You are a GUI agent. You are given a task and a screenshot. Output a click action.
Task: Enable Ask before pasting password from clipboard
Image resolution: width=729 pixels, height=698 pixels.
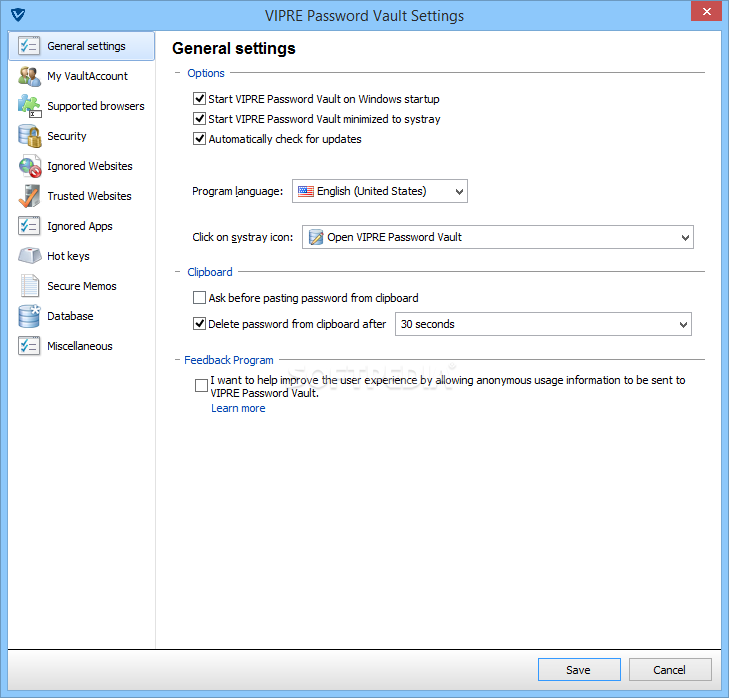199,298
